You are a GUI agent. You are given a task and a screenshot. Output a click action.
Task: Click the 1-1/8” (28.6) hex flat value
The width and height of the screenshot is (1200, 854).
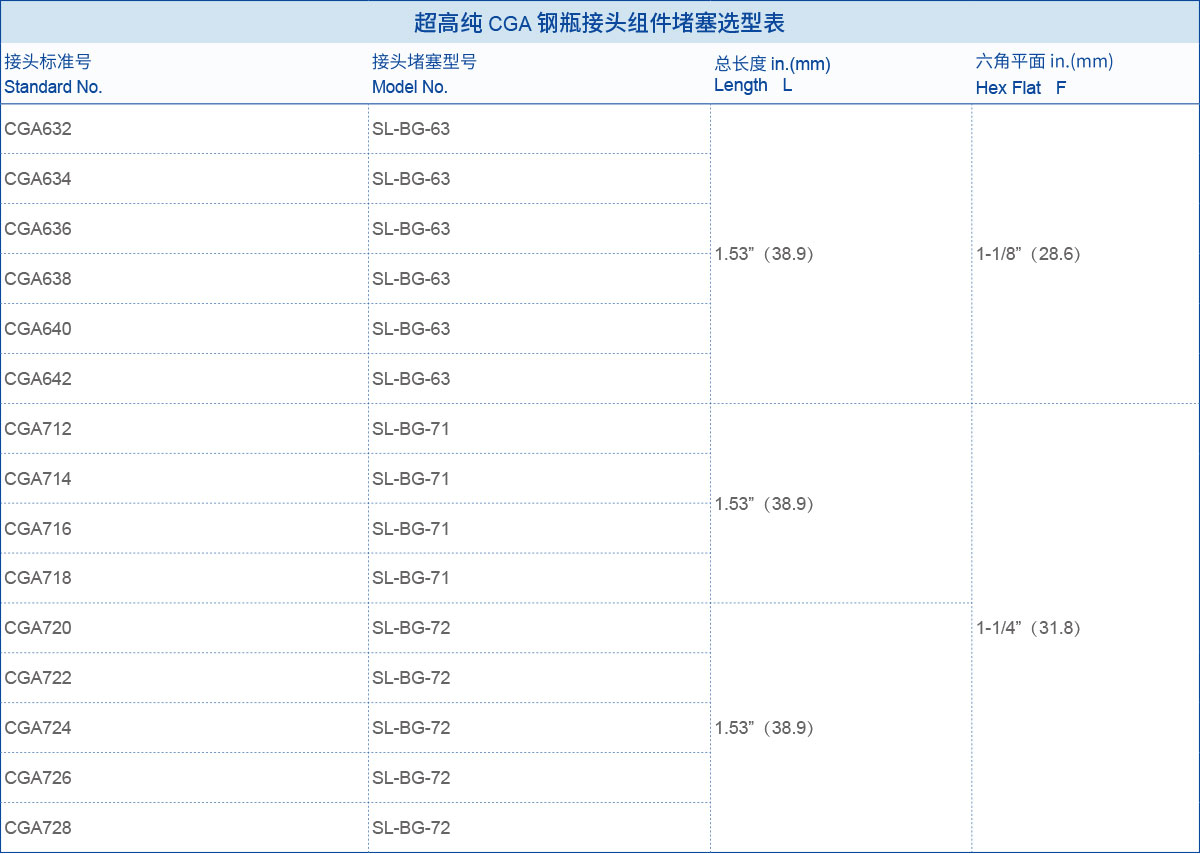pos(1029,254)
